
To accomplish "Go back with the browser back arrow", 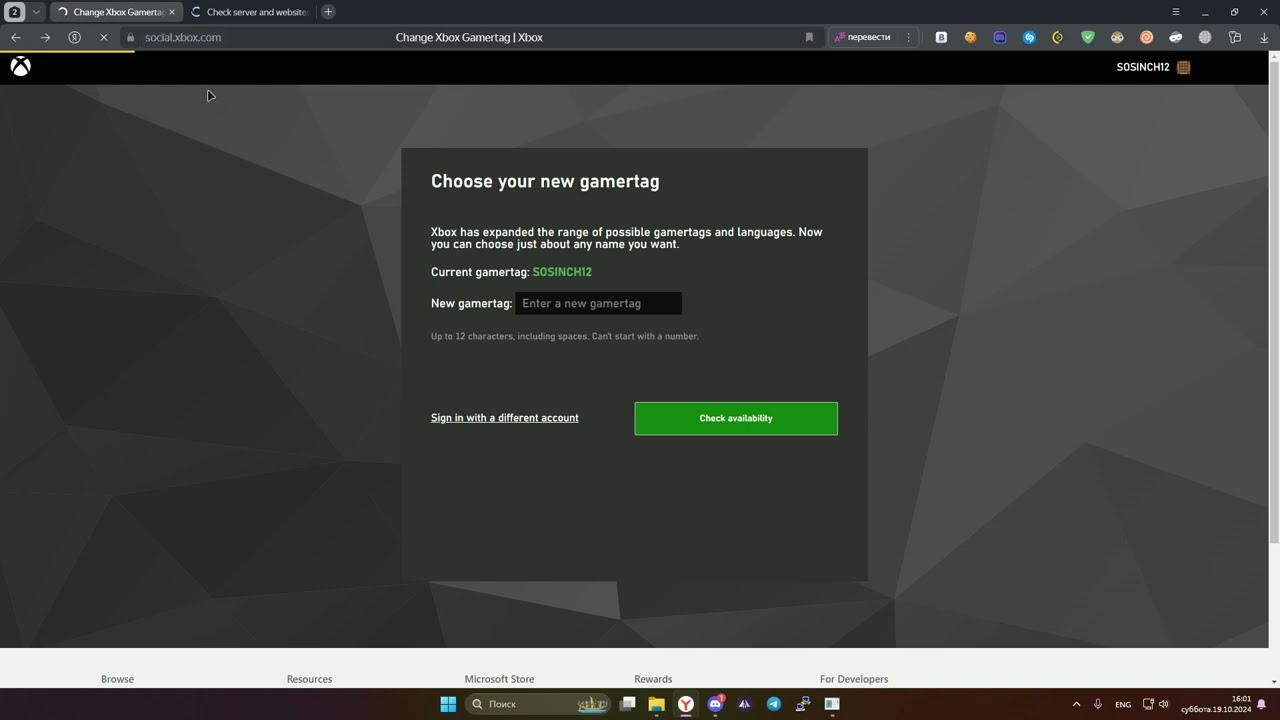I will (x=16, y=37).
